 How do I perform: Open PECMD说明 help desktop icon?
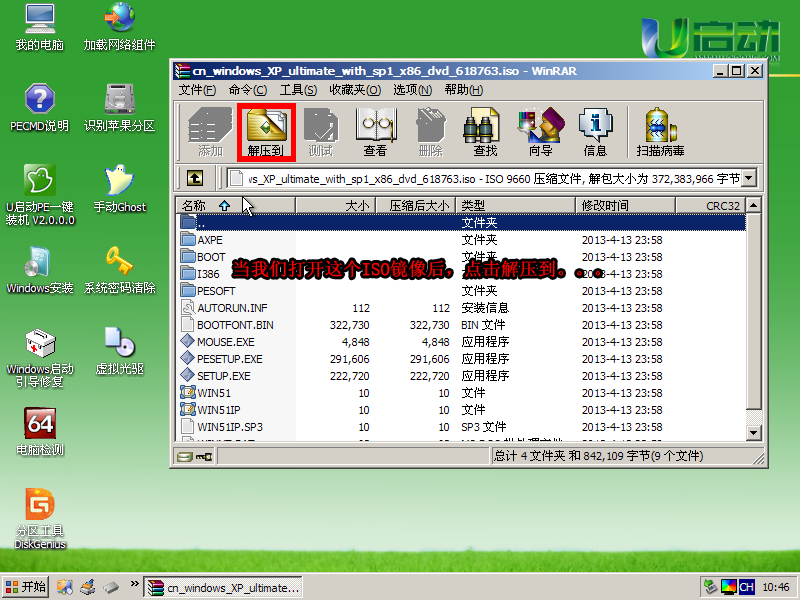tap(40, 108)
